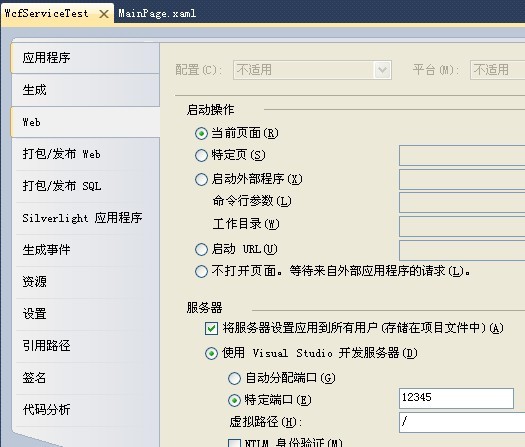Screen dimensions: 525x447
Task: Open the 引用路径 page
Action: [85, 346]
